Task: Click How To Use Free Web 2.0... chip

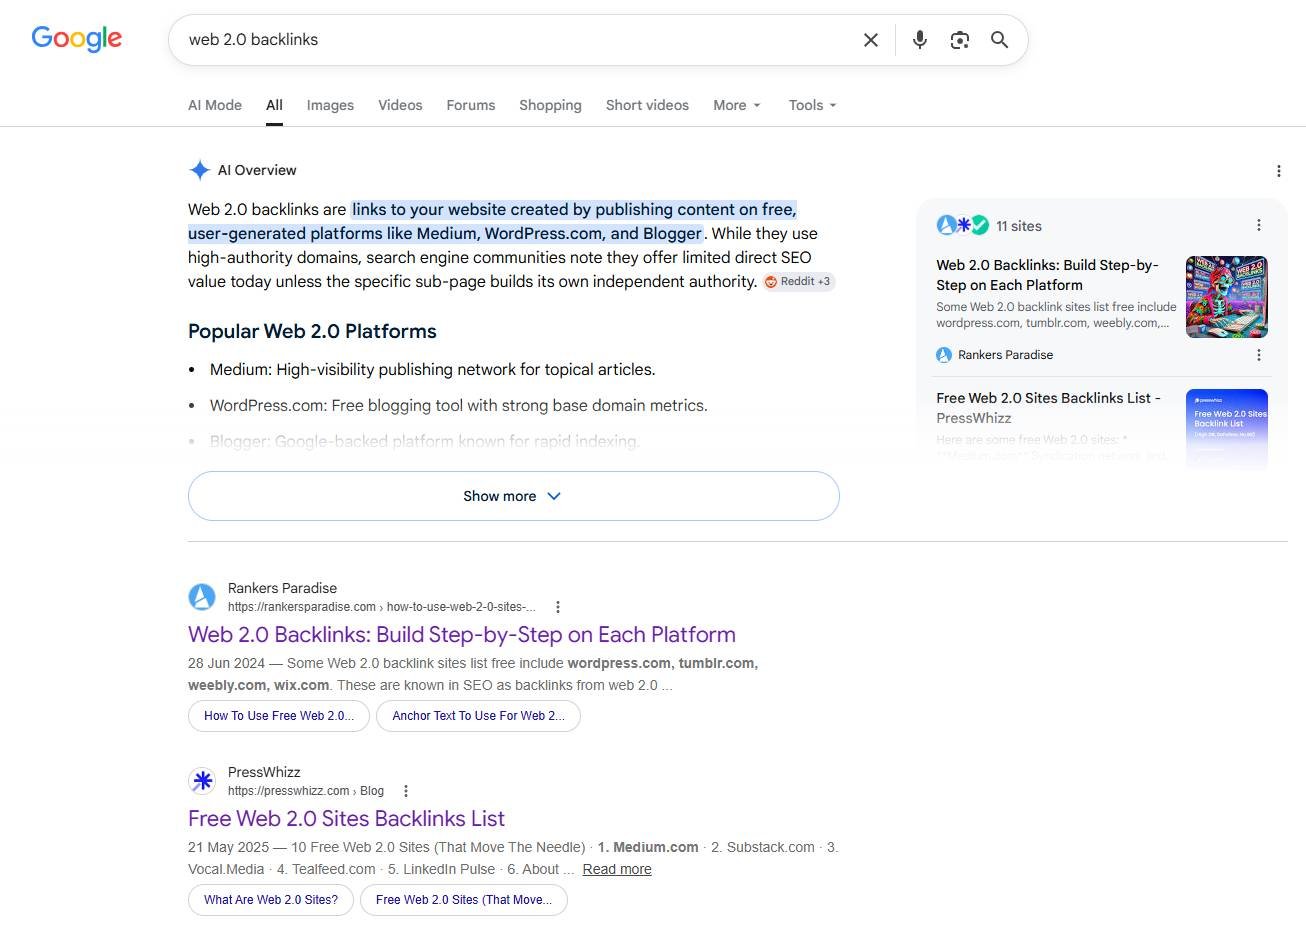Action: coord(279,716)
